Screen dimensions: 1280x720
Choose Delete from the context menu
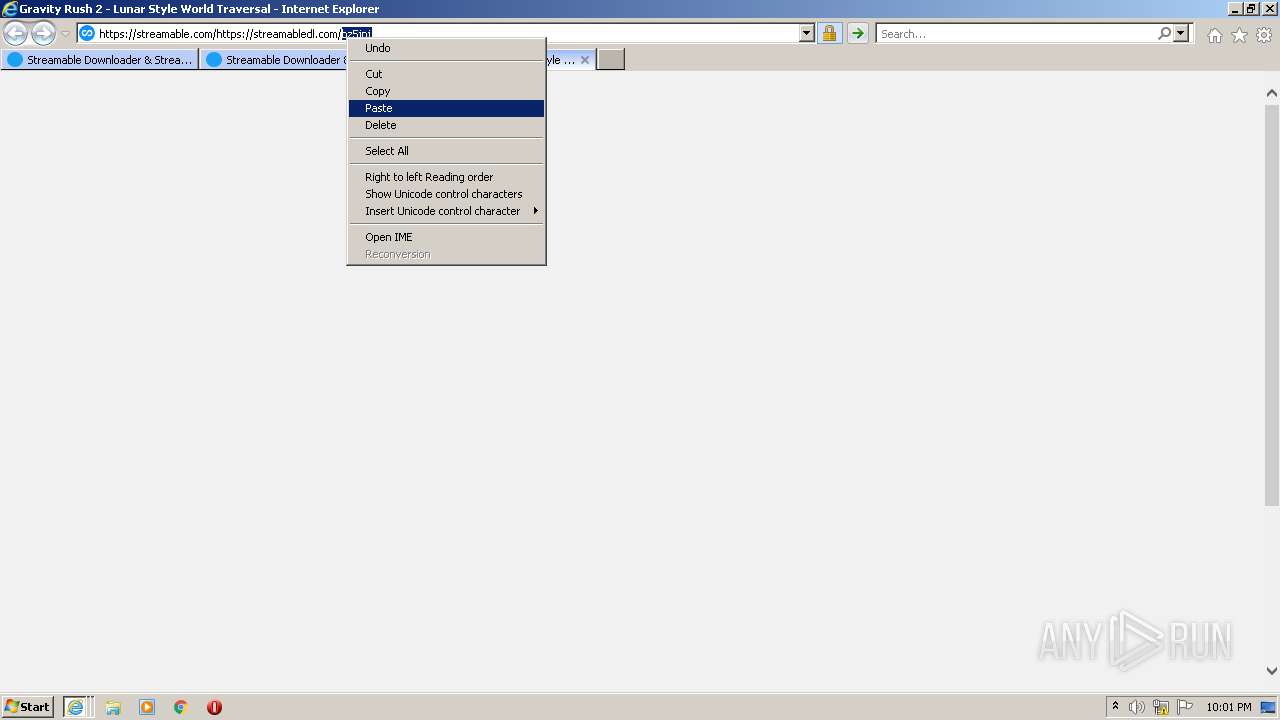point(446,125)
